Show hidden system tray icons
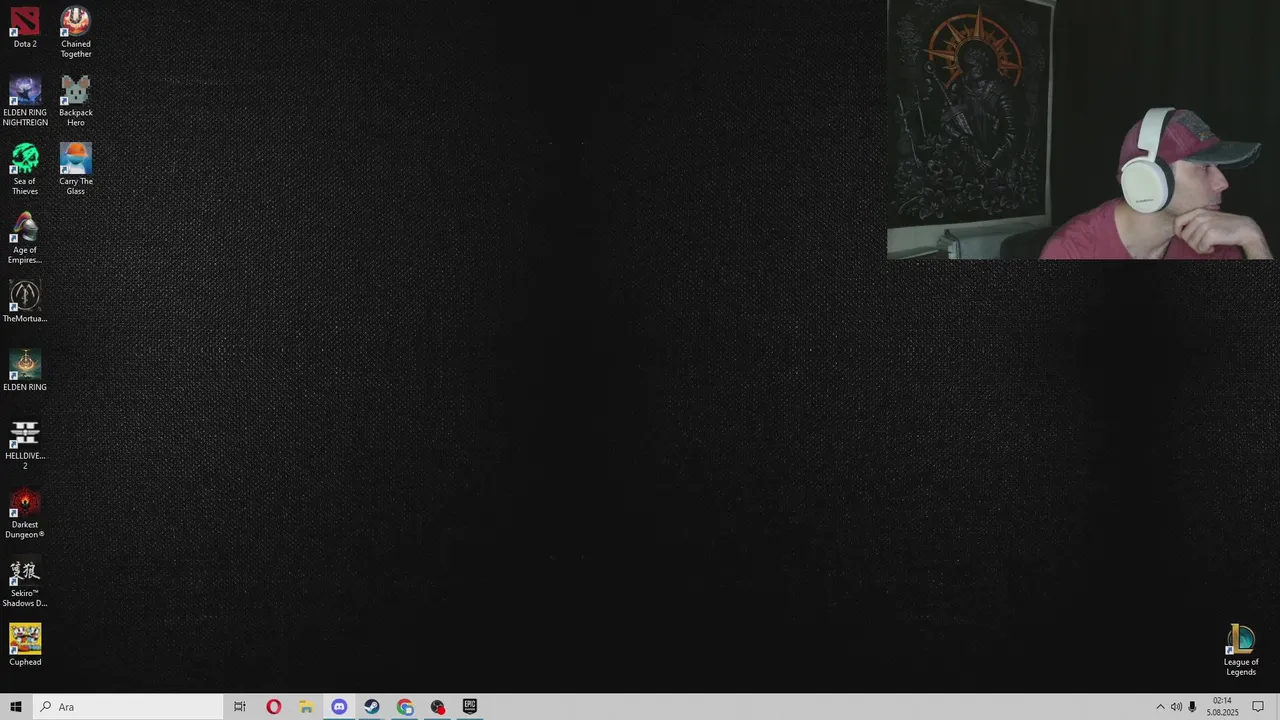The width and height of the screenshot is (1280, 720). pyautogui.click(x=1160, y=707)
